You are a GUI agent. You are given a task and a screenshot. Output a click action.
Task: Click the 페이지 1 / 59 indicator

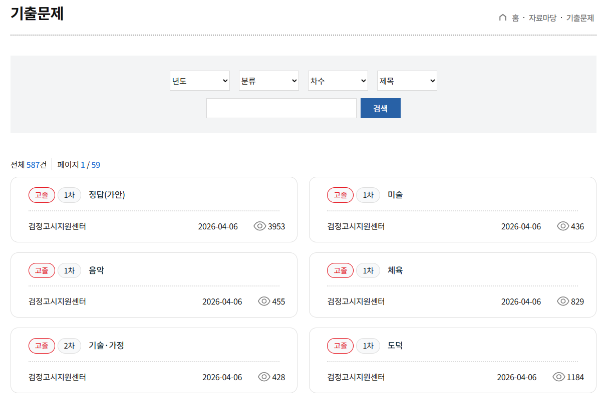pyautogui.click(x=79, y=165)
